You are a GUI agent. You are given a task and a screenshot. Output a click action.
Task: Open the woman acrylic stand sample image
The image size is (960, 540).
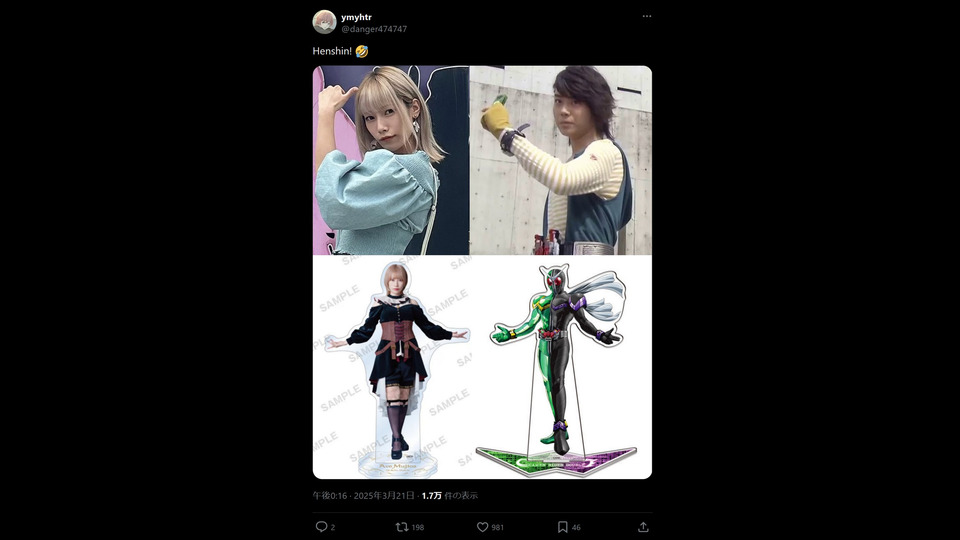(x=391, y=367)
